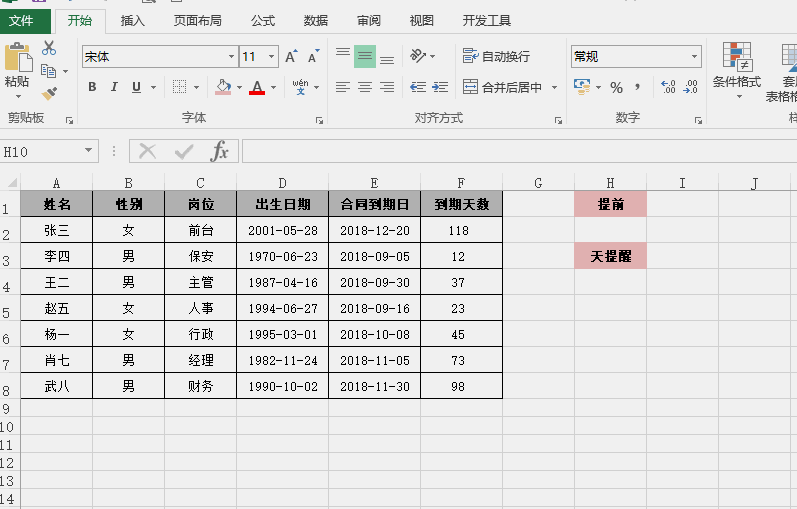Image resolution: width=797 pixels, height=509 pixels.
Task: Open the 字体 font dialog launcher
Action: 319,121
